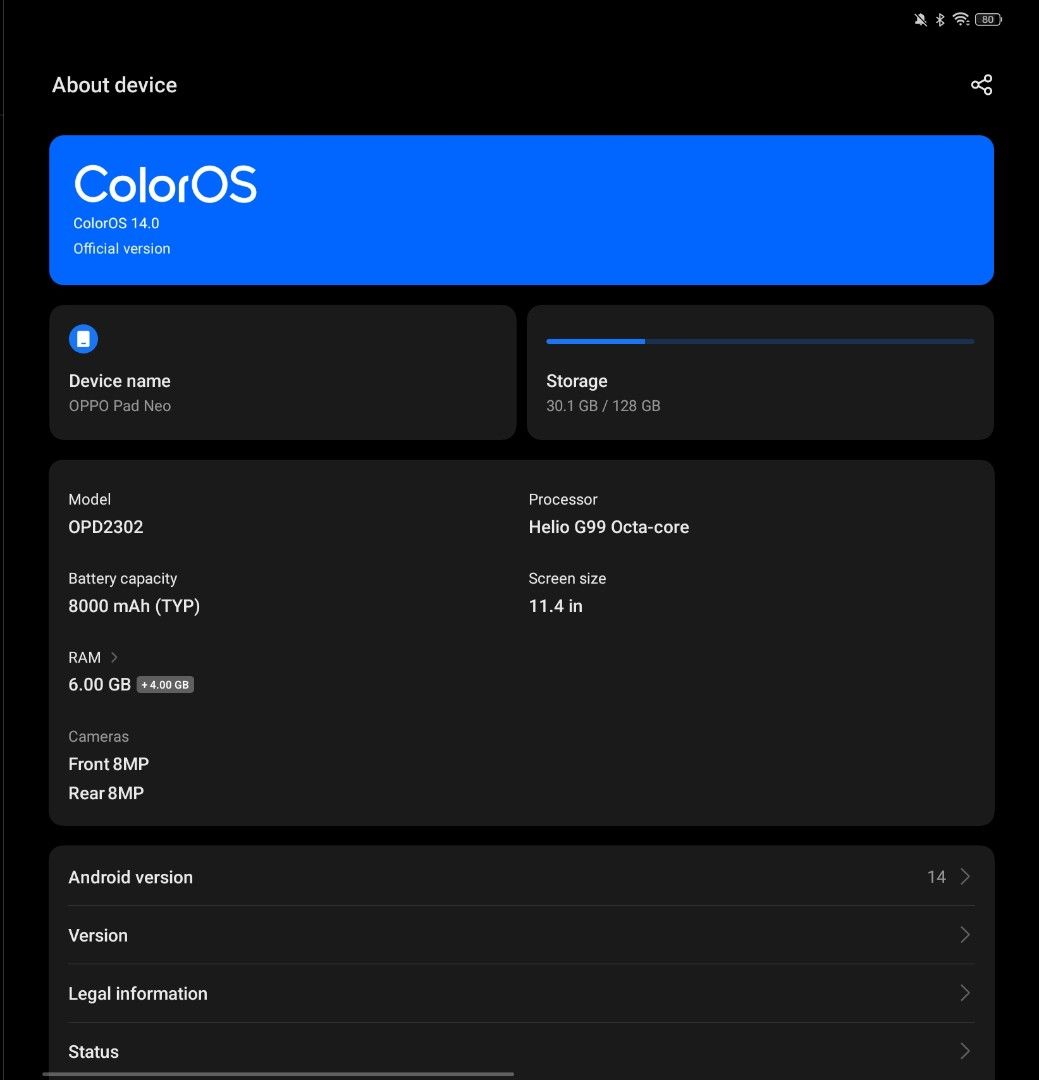
Task: Tap the Bluetooth status bar icon
Action: tap(940, 20)
